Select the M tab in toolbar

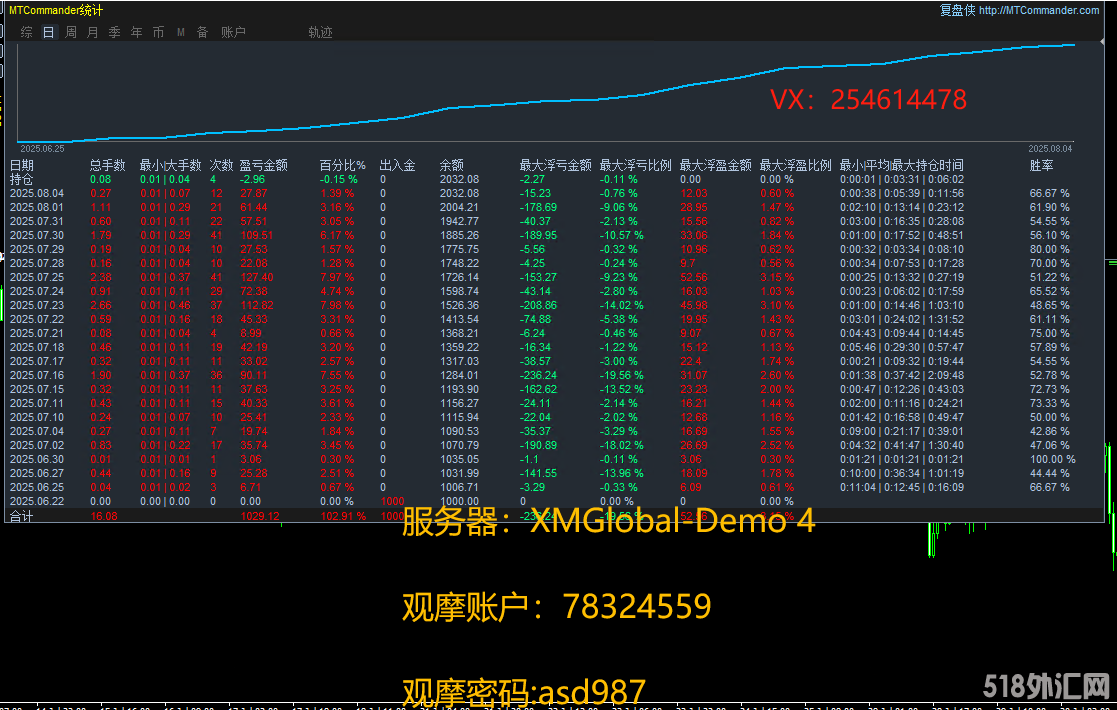181,32
